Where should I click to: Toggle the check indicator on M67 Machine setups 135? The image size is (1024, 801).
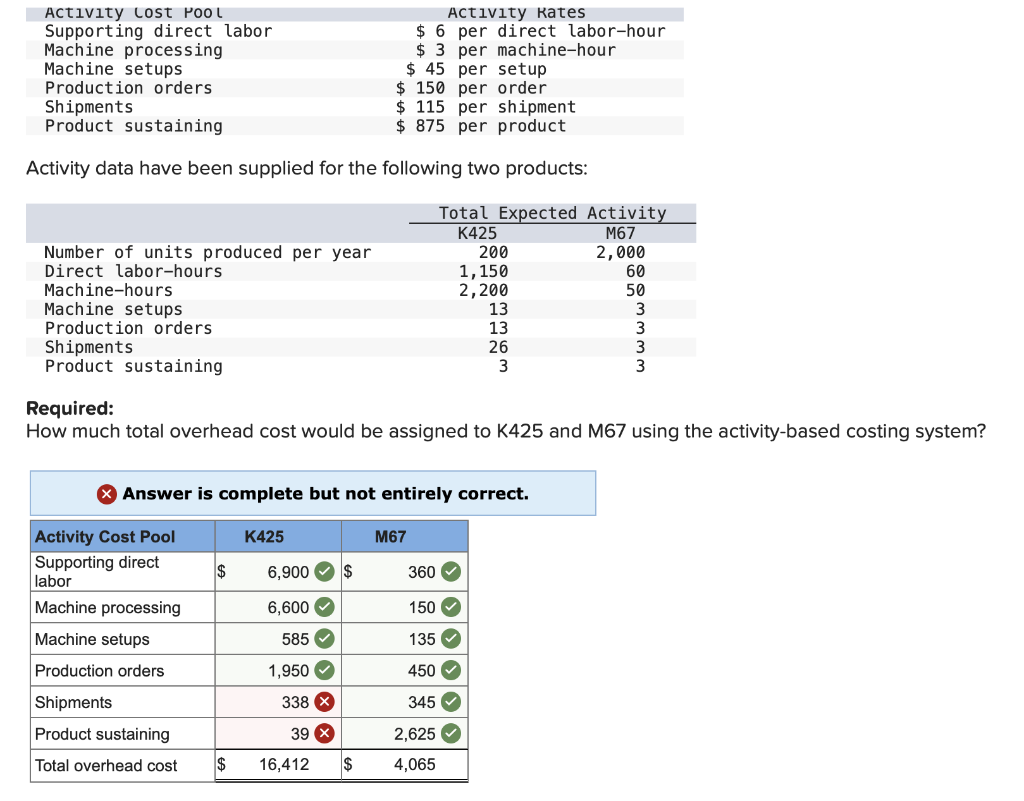click(450, 638)
